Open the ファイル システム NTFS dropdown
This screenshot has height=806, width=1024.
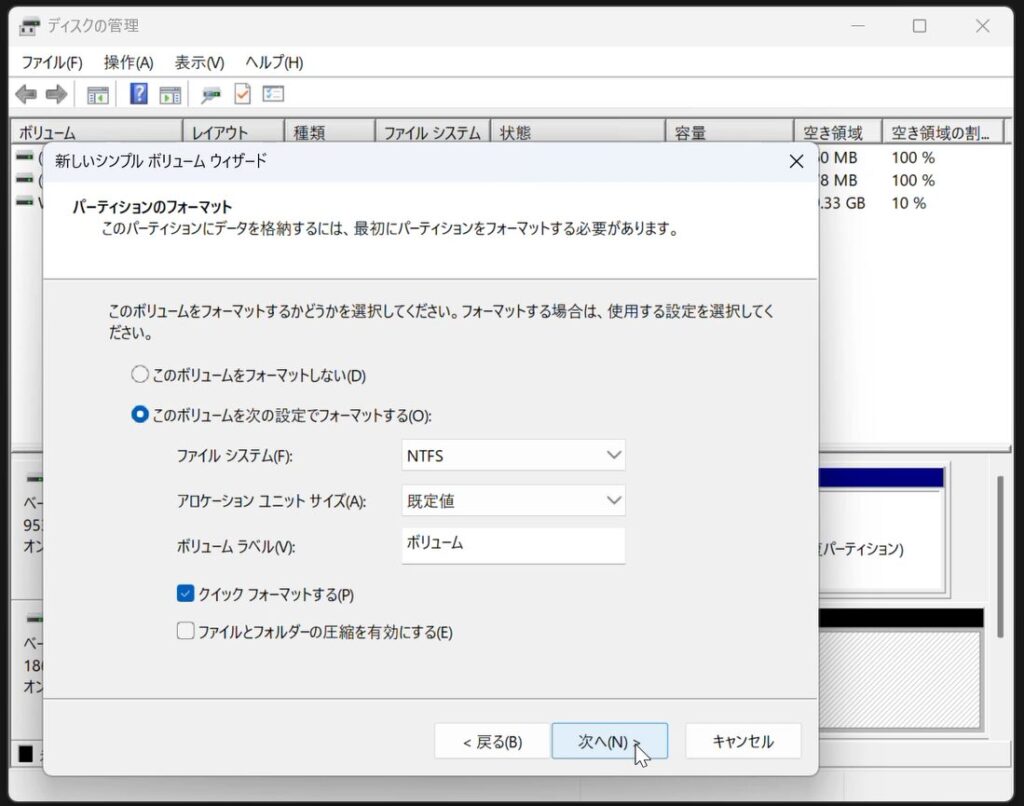coord(513,456)
